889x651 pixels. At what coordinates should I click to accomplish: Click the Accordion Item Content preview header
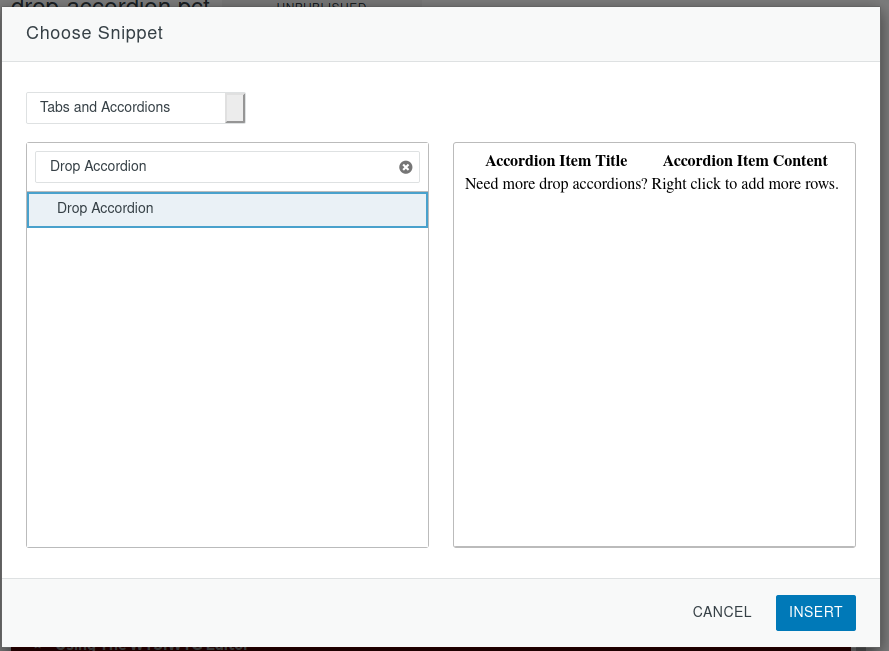(x=745, y=161)
